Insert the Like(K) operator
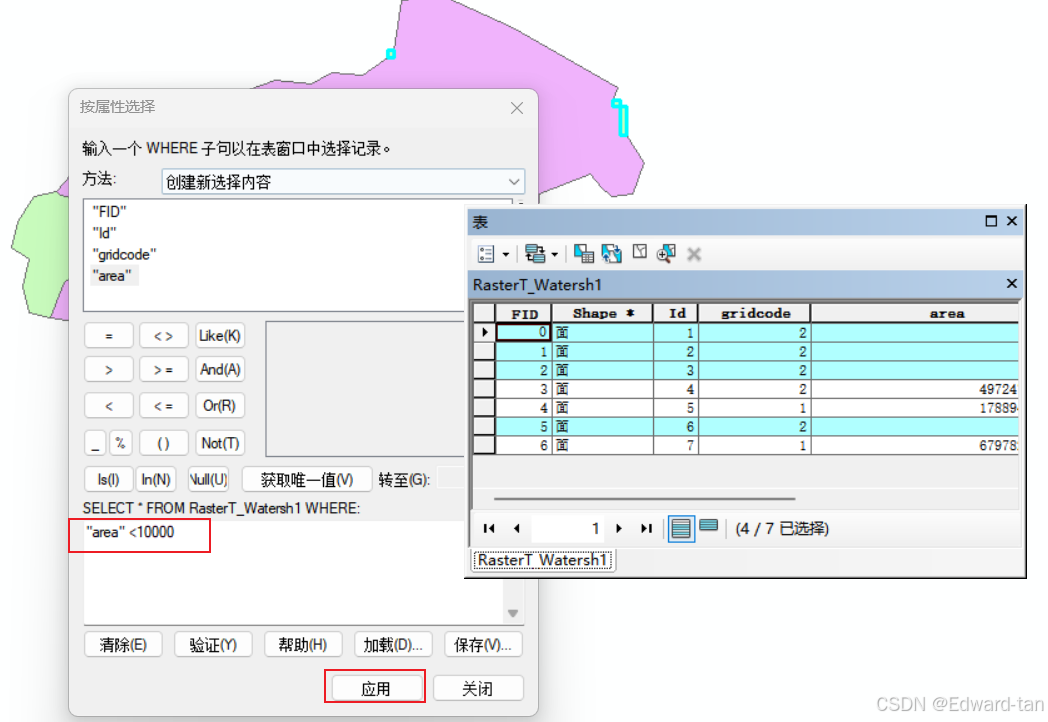Image resolution: width=1048 pixels, height=722 pixels. pyautogui.click(x=220, y=336)
